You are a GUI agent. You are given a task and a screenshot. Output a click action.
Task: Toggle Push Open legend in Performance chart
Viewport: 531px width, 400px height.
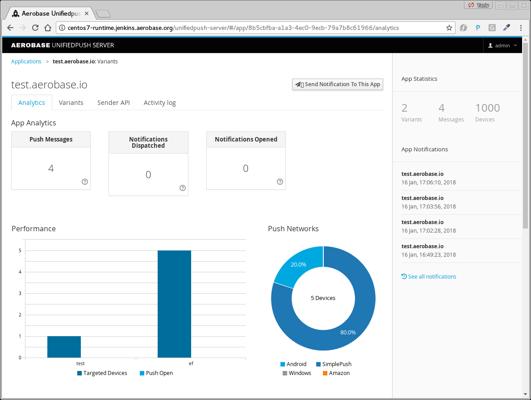pyautogui.click(x=156, y=373)
